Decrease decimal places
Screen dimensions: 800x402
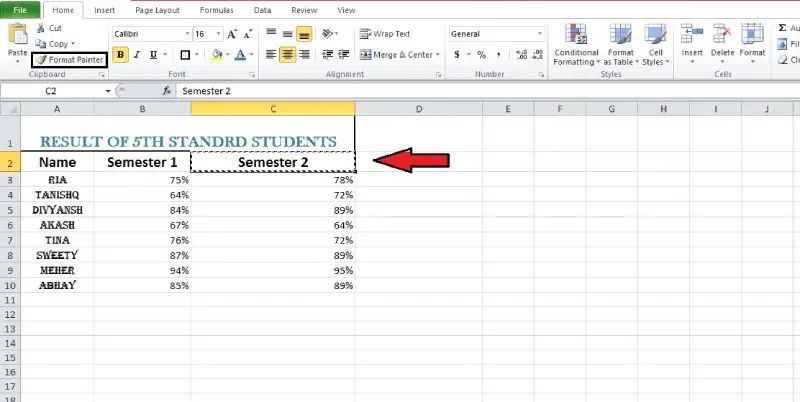point(537,55)
